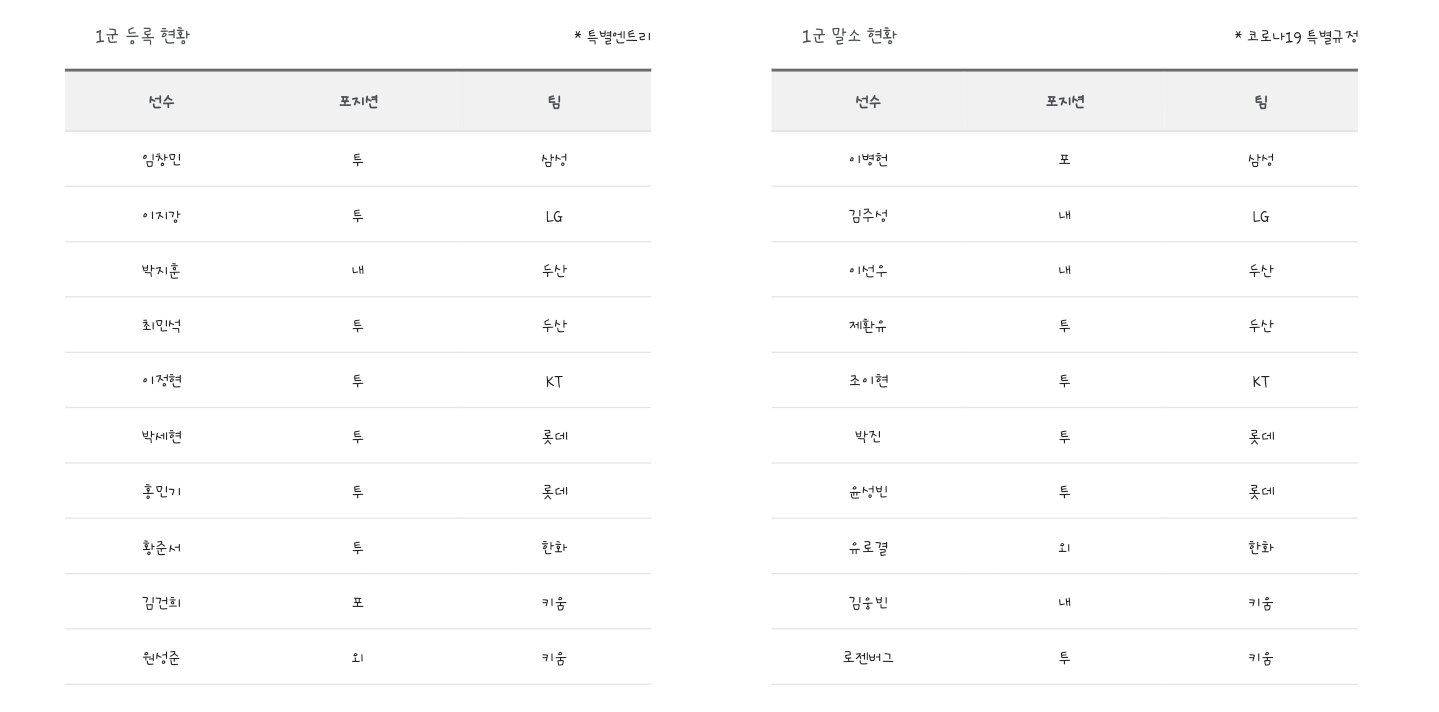Click 포지션 header in 말소 현황 table
This screenshot has width=1439, height=712.
(1064, 102)
